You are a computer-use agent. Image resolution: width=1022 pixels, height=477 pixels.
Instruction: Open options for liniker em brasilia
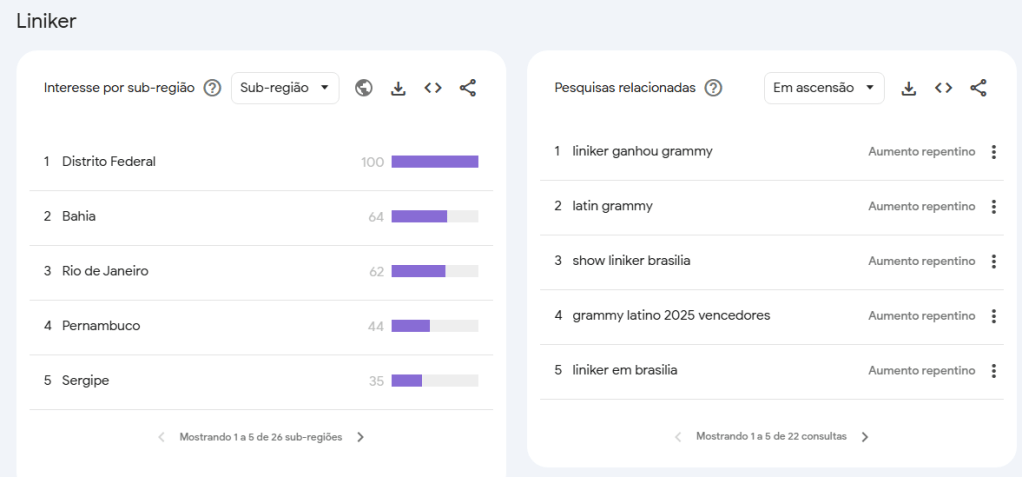click(993, 371)
